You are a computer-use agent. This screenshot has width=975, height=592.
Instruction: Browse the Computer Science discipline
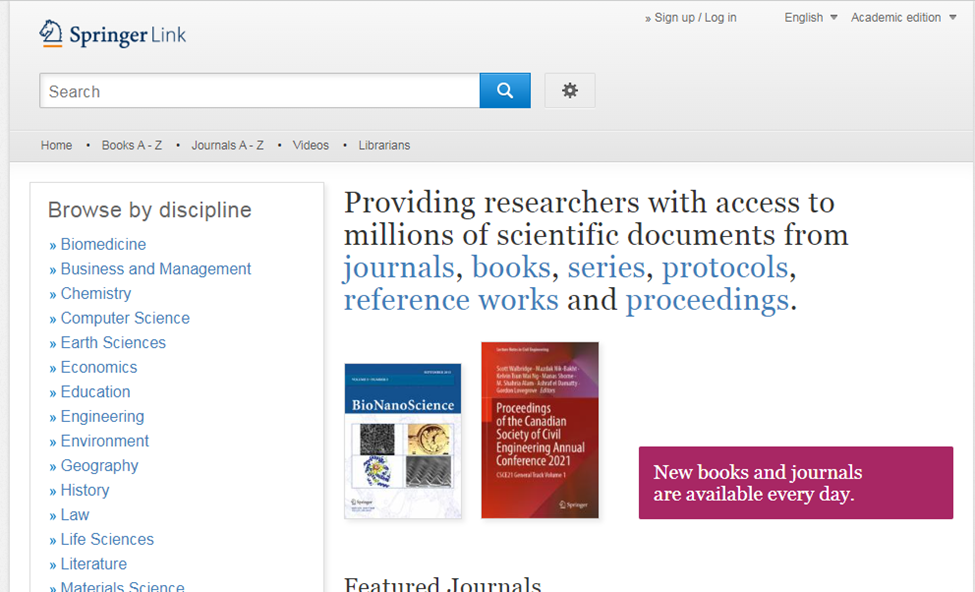124,318
